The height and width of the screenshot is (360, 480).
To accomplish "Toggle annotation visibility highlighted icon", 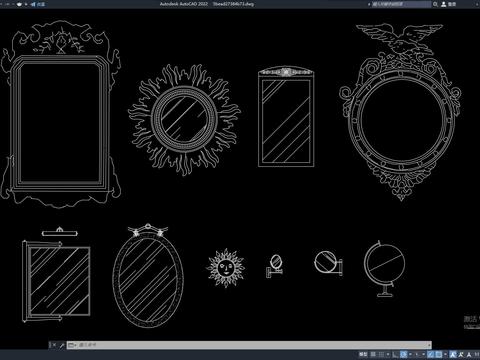I will (x=453, y=354).
